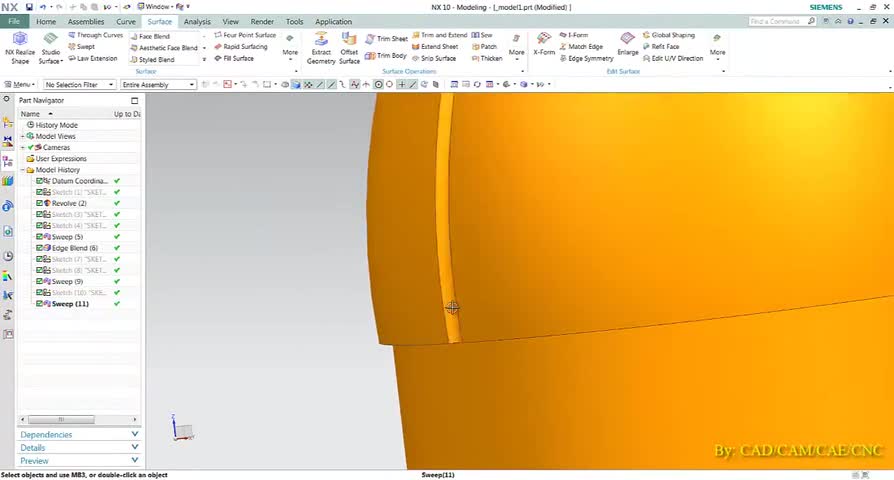This screenshot has height=480, width=894.
Task: Open More in Surface group
Action: [290, 46]
